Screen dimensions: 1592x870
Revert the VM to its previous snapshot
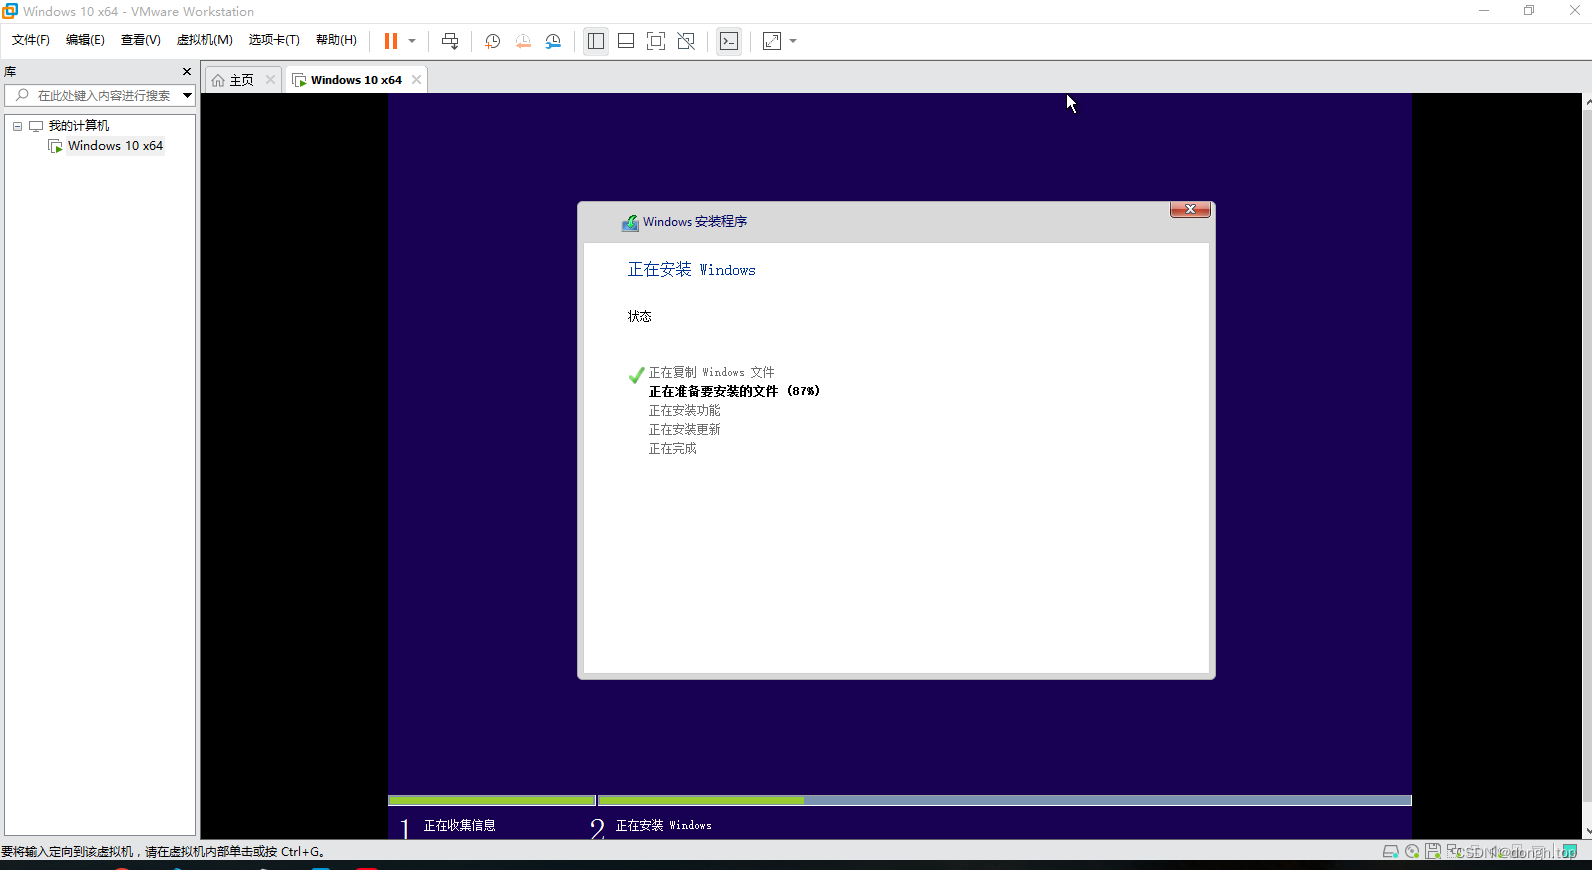coord(523,41)
